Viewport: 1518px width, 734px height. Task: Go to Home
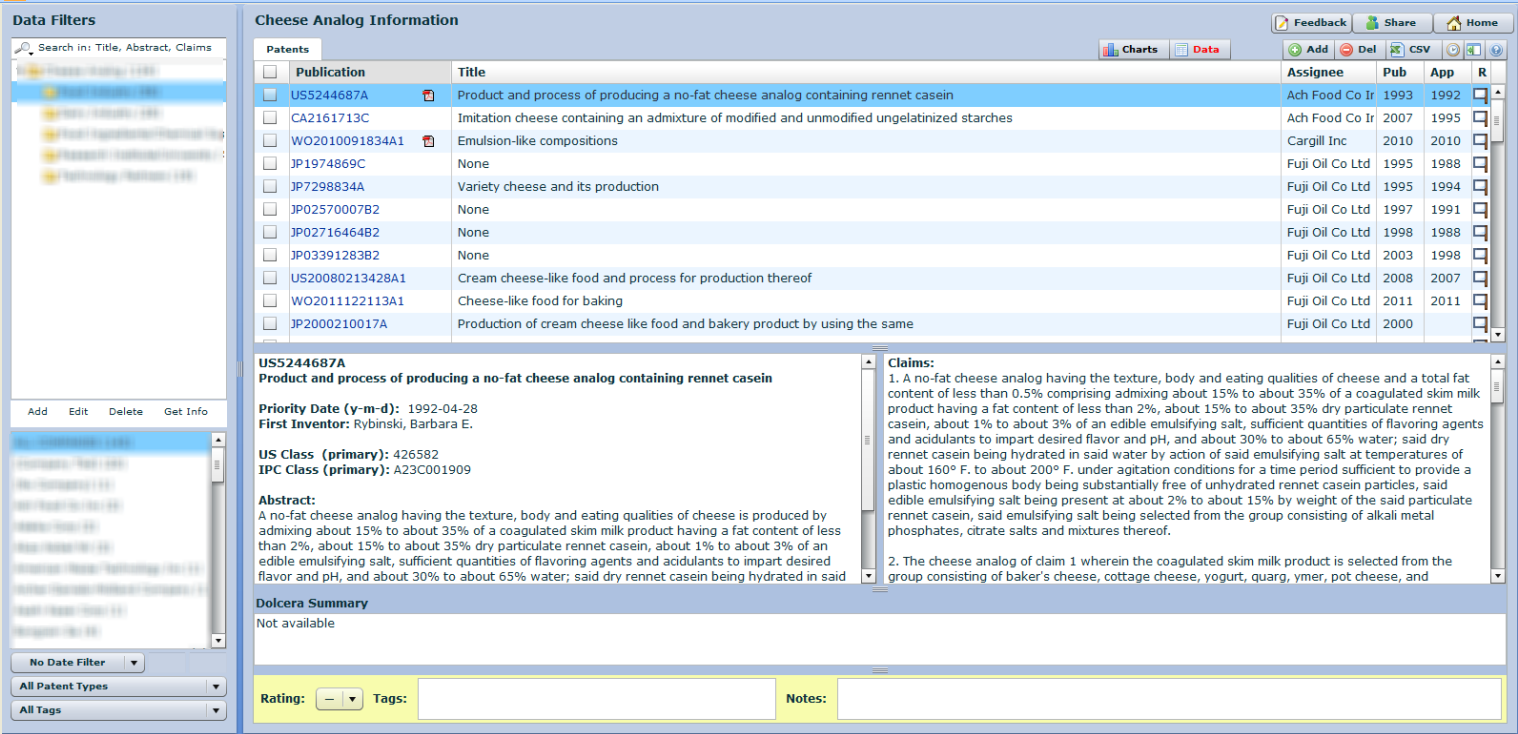(1473, 23)
